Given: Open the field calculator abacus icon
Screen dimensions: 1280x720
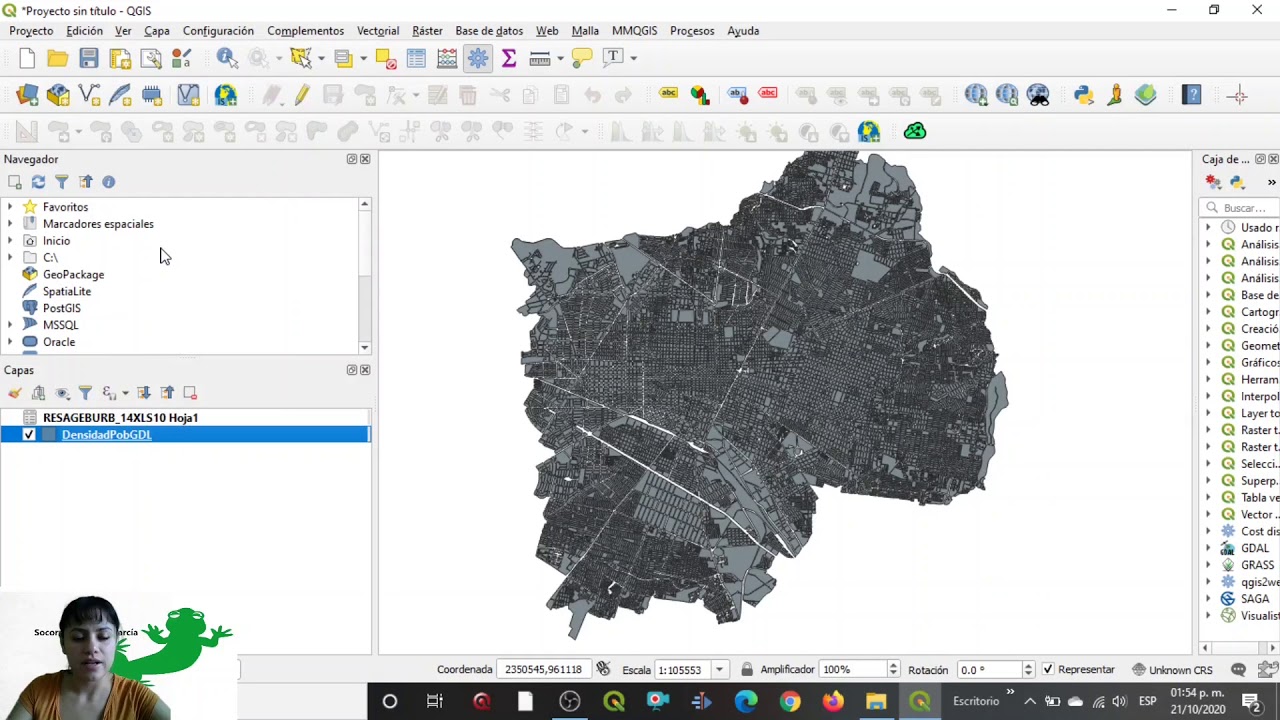Looking at the screenshot, I should [x=447, y=58].
